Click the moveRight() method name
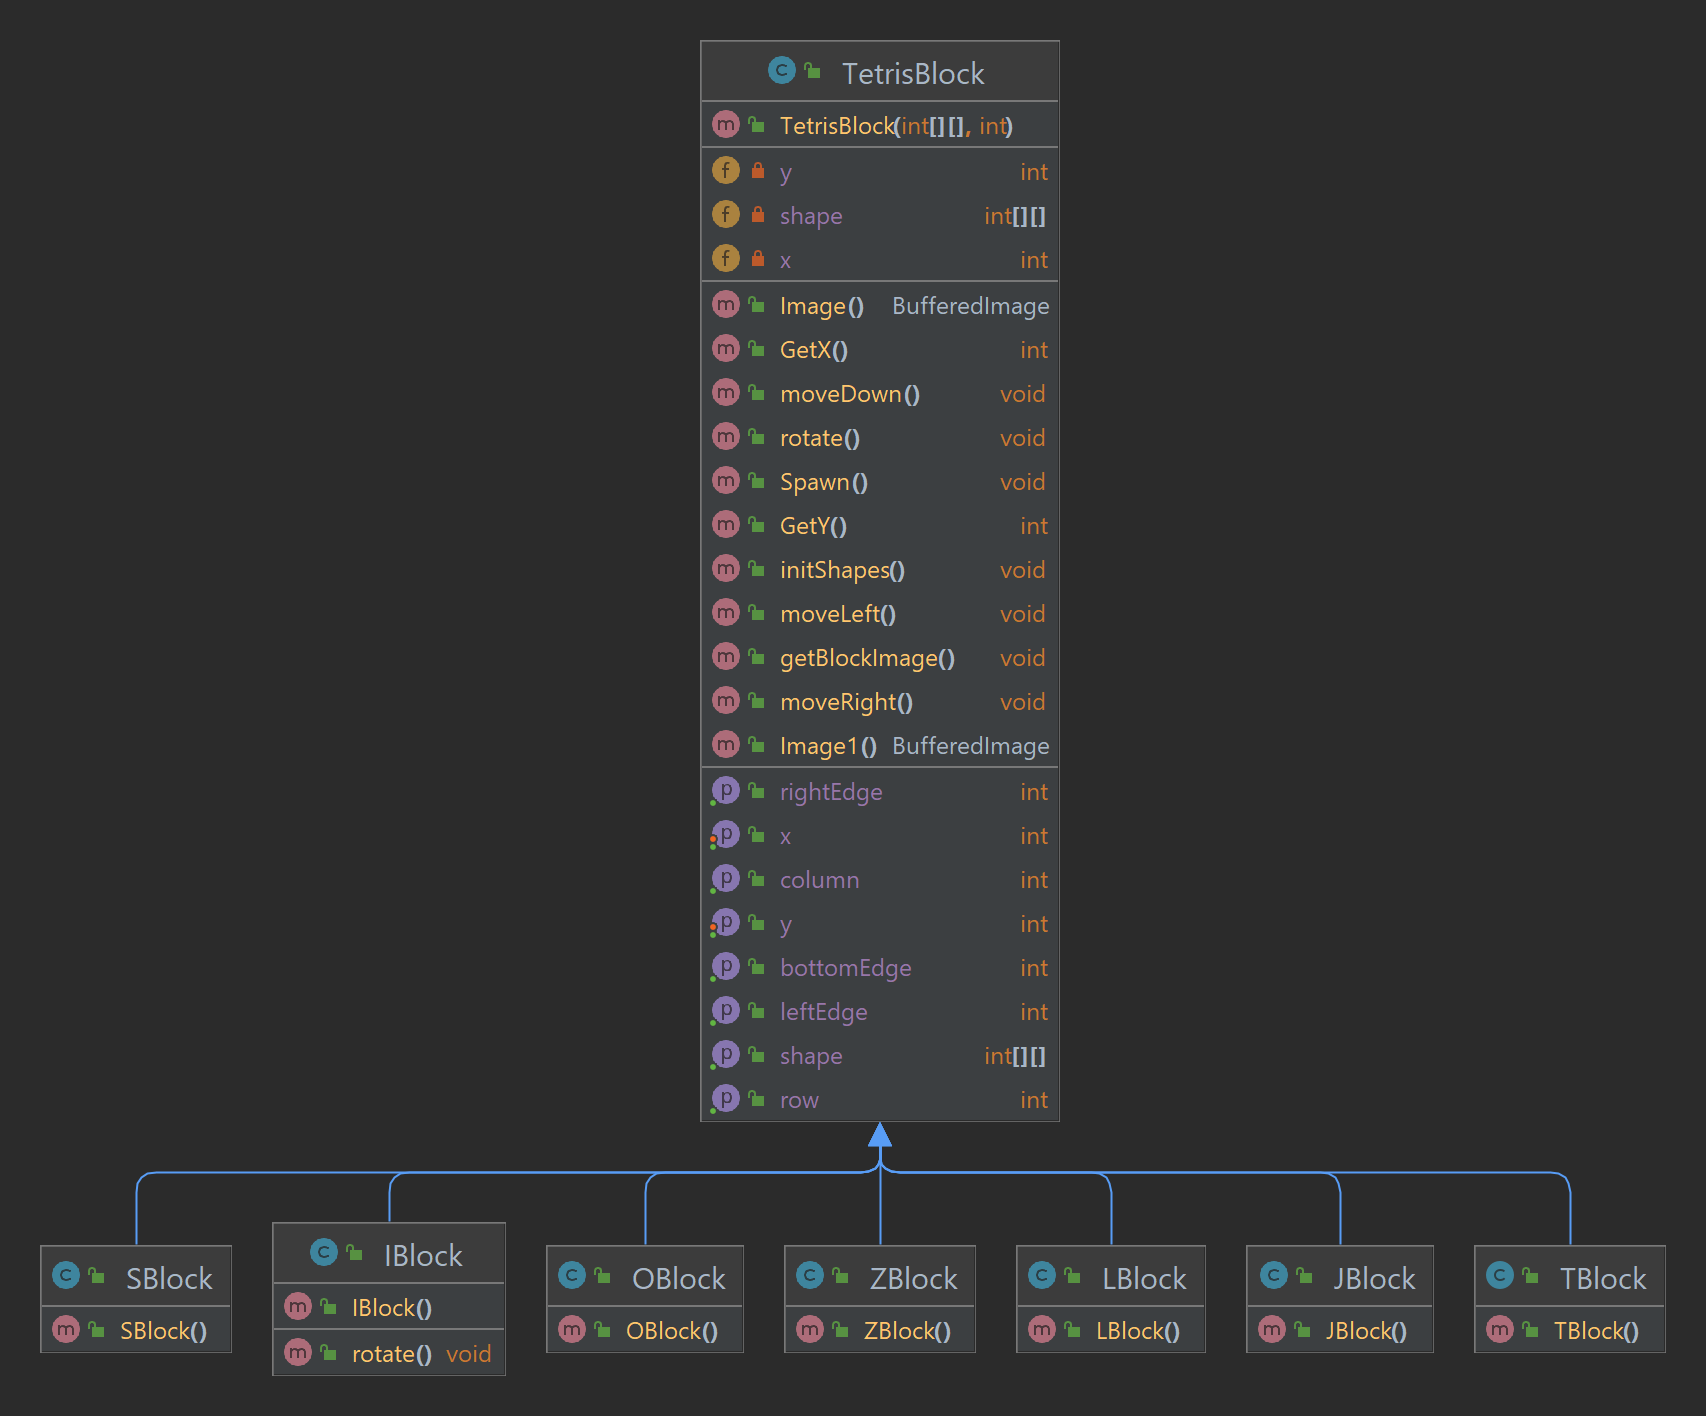Image resolution: width=1706 pixels, height=1416 pixels. coord(846,702)
